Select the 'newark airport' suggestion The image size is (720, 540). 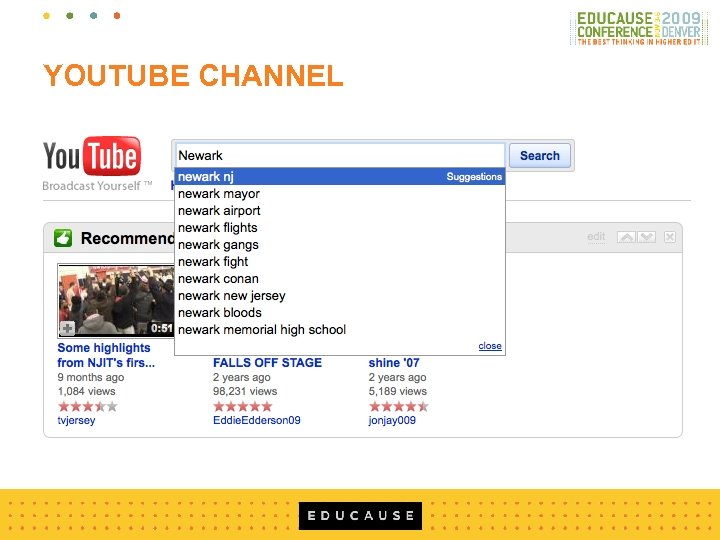(340, 211)
